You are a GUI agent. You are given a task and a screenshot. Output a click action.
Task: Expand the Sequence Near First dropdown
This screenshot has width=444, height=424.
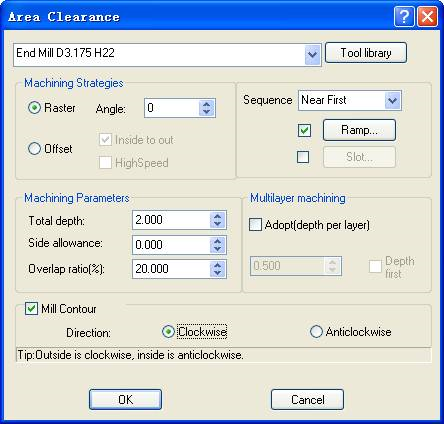point(392,100)
